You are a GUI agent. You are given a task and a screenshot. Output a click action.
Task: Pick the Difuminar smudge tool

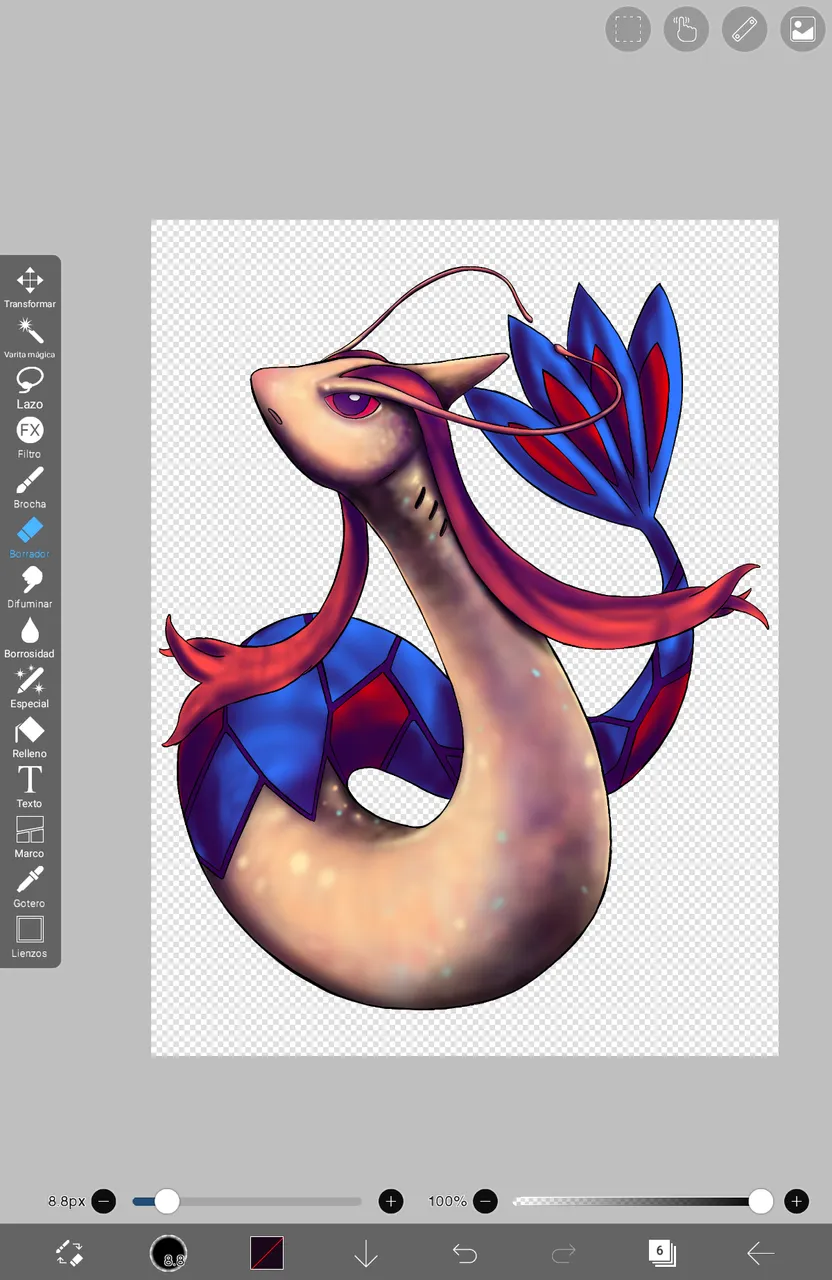[x=29, y=587]
